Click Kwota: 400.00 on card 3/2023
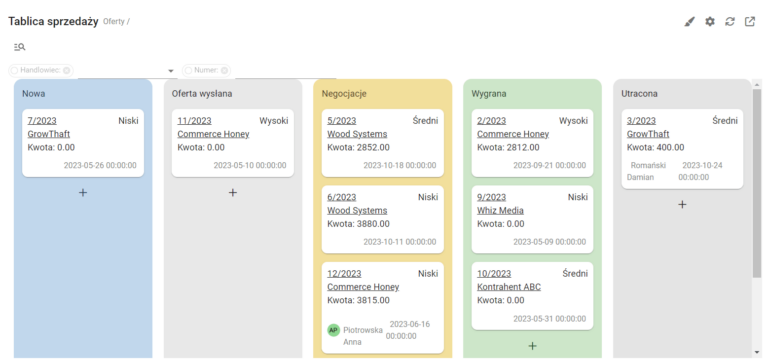The image size is (768, 360). tap(656, 147)
